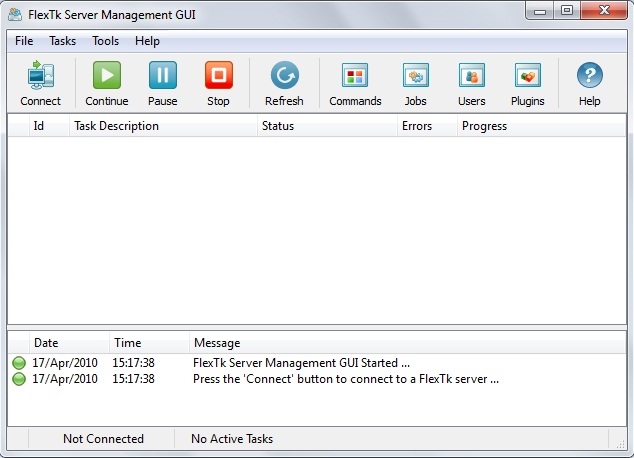This screenshot has height=458, width=634.
Task: Sort log by Date column header
Action: tap(69, 343)
